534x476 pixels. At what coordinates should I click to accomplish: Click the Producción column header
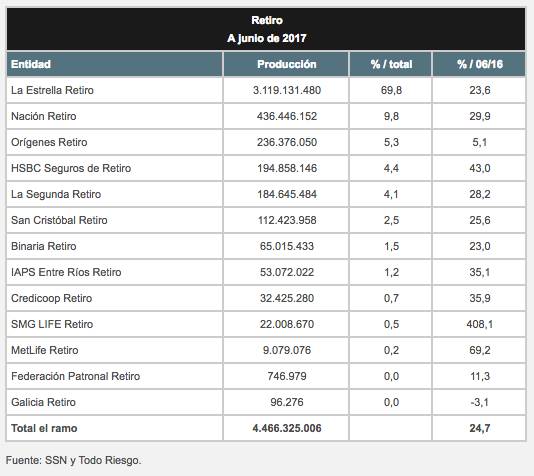286,64
